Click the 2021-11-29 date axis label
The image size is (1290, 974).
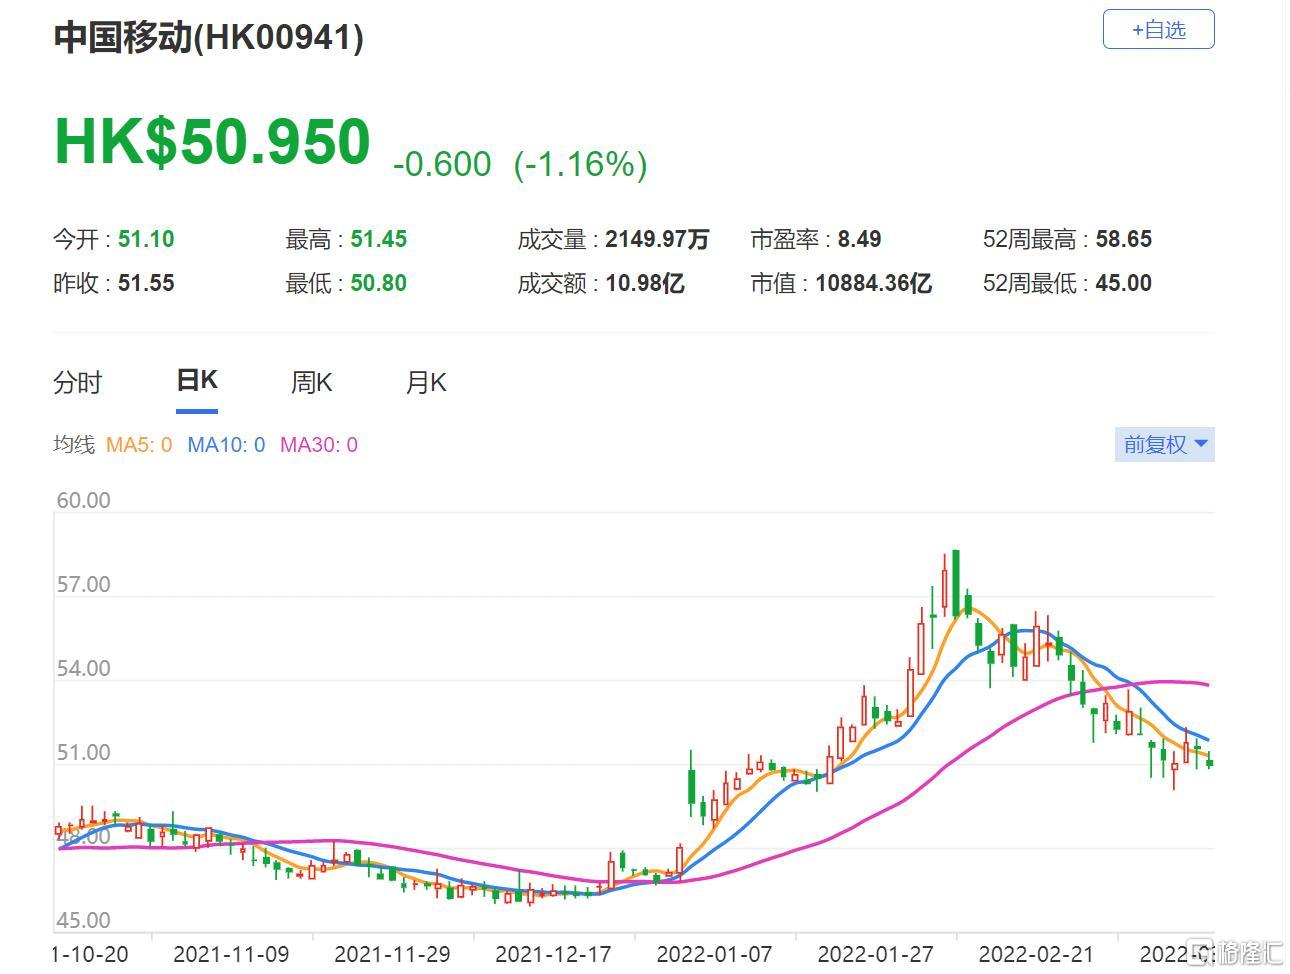(392, 954)
